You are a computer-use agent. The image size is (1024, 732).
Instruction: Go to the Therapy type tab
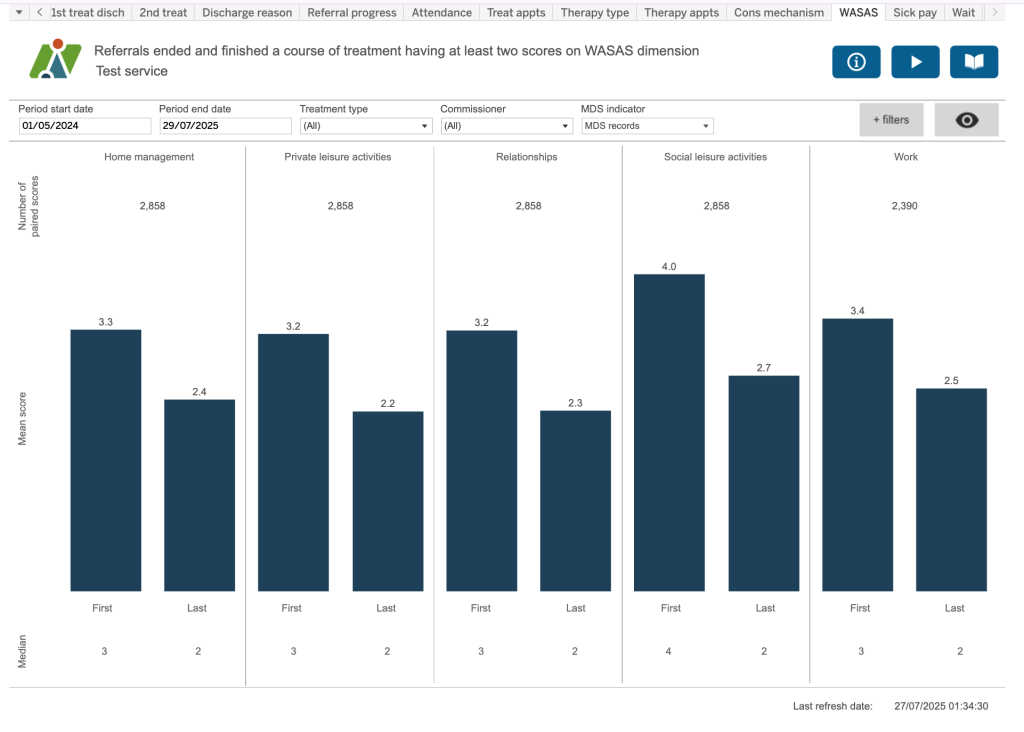[x=594, y=13]
